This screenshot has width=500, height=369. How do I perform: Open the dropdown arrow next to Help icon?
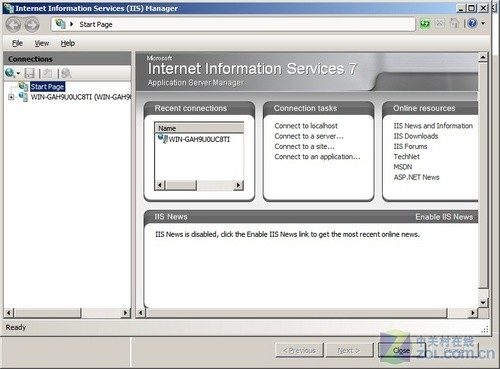(483, 23)
